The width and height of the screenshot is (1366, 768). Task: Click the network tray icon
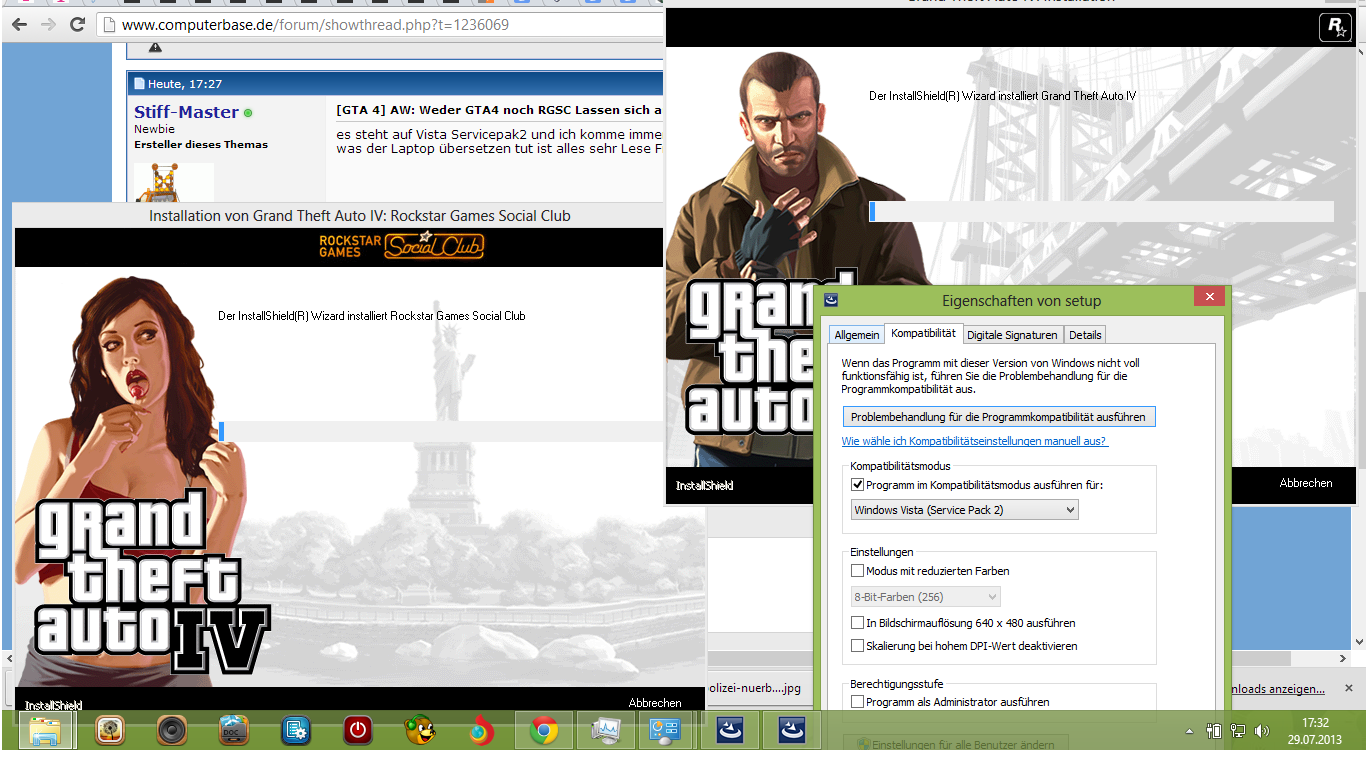(x=1238, y=731)
